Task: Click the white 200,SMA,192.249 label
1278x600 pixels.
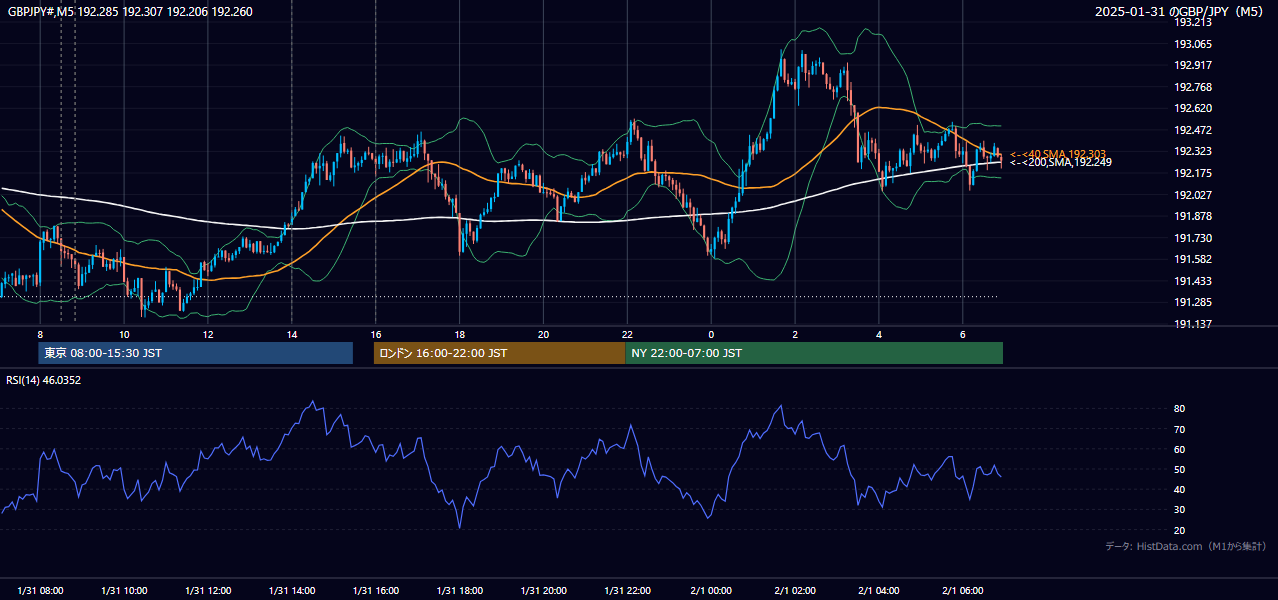Action: coord(1061,162)
